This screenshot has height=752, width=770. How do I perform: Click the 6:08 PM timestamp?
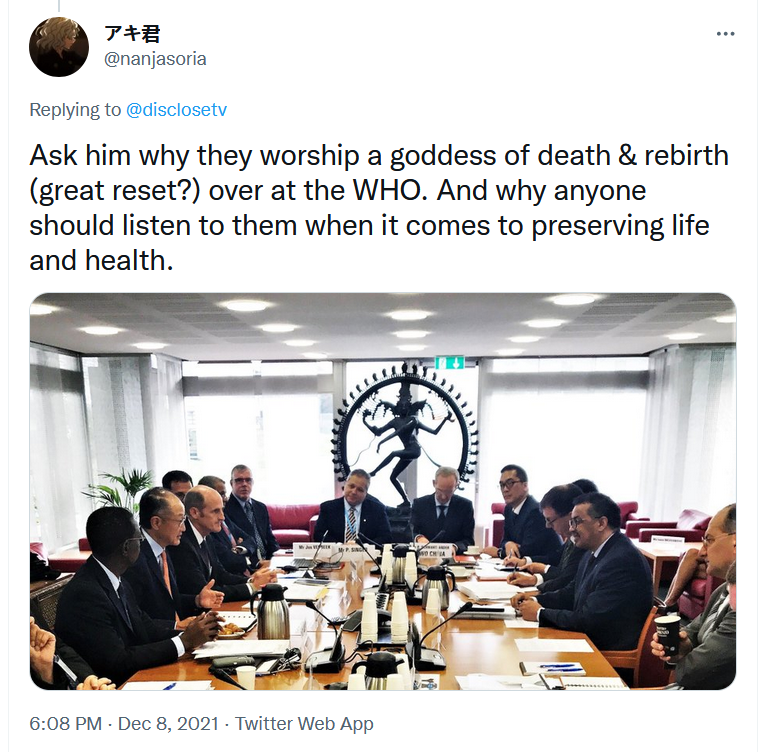(65, 724)
